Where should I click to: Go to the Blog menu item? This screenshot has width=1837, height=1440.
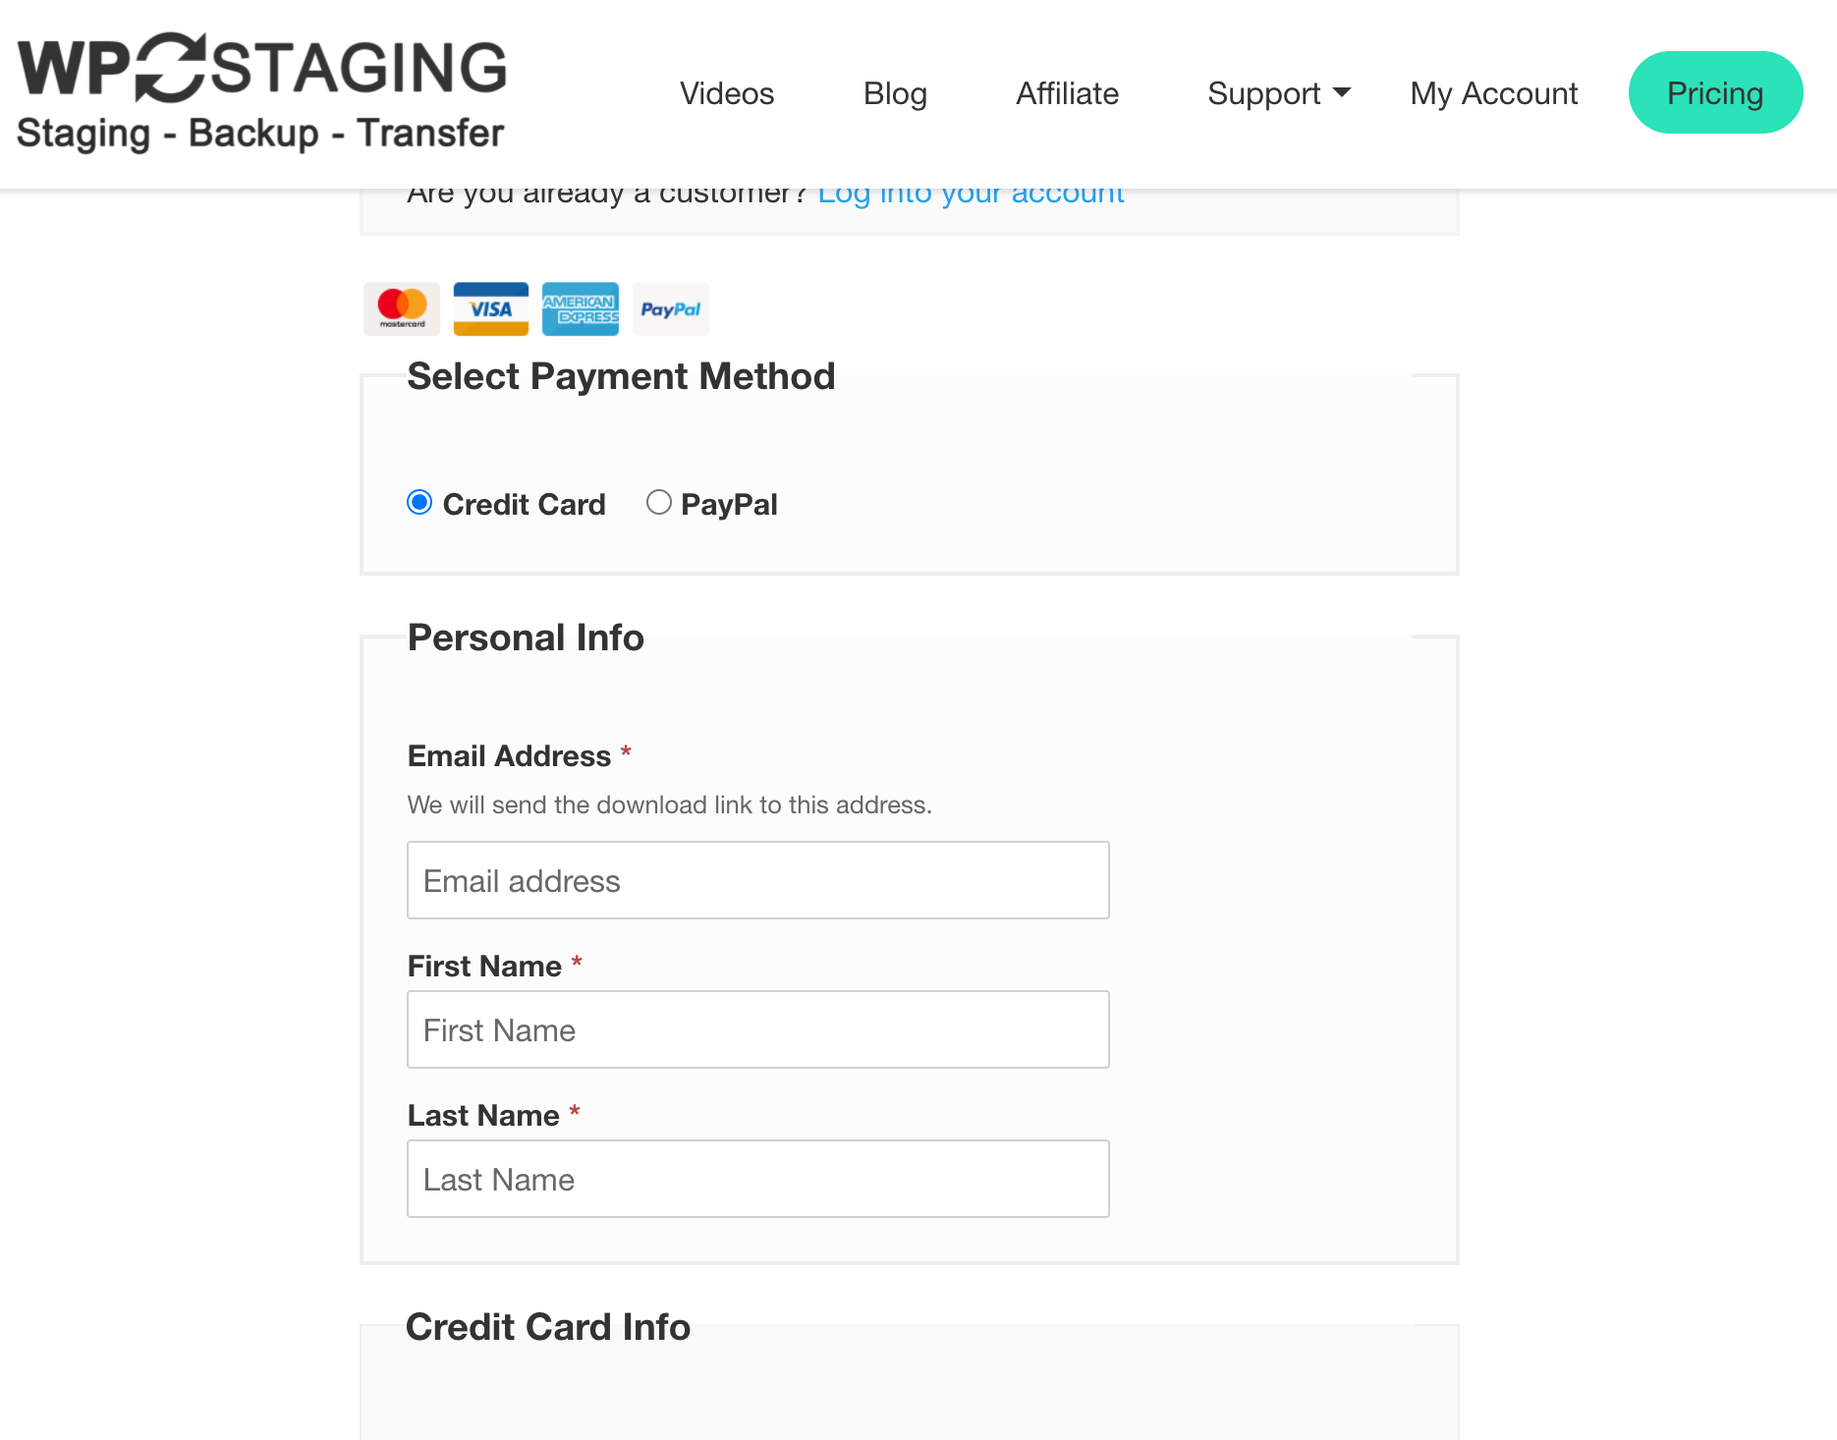click(895, 93)
